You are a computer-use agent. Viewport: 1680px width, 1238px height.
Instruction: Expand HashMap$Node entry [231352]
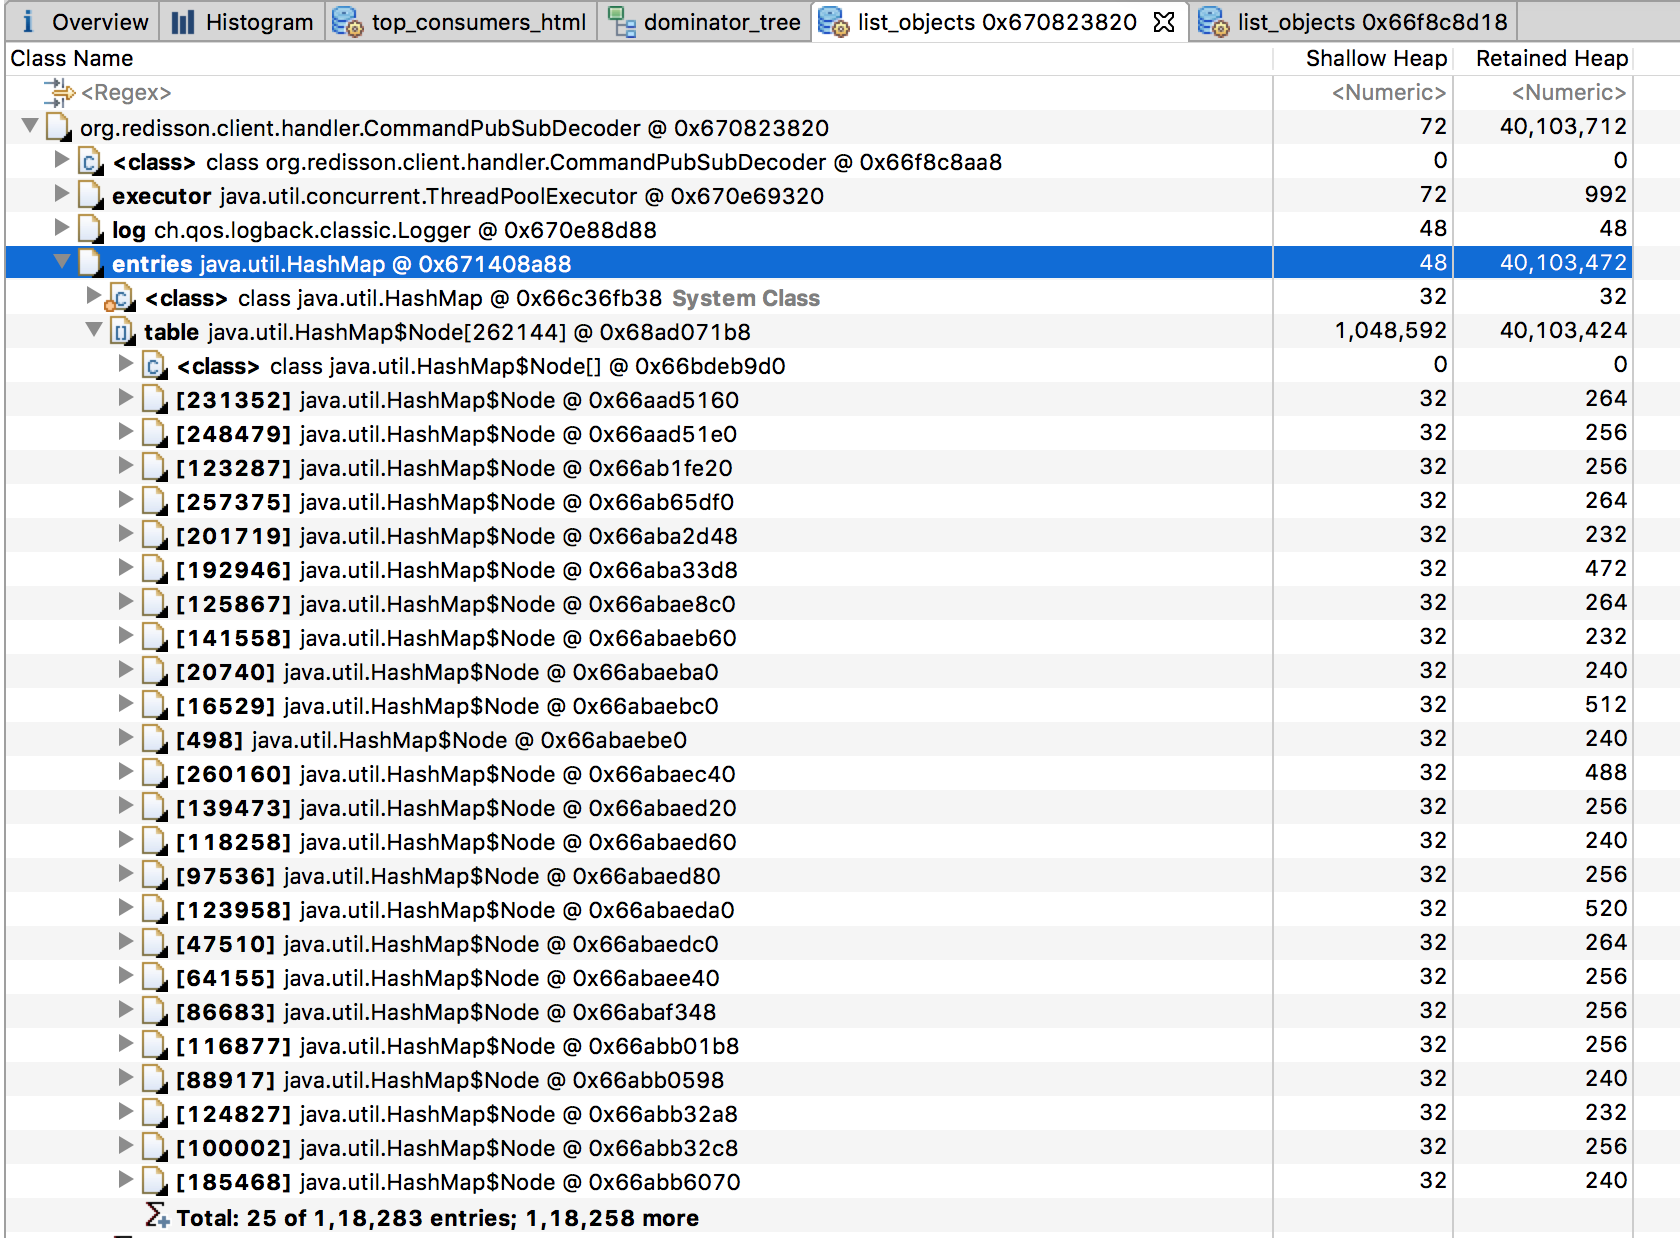tap(124, 399)
